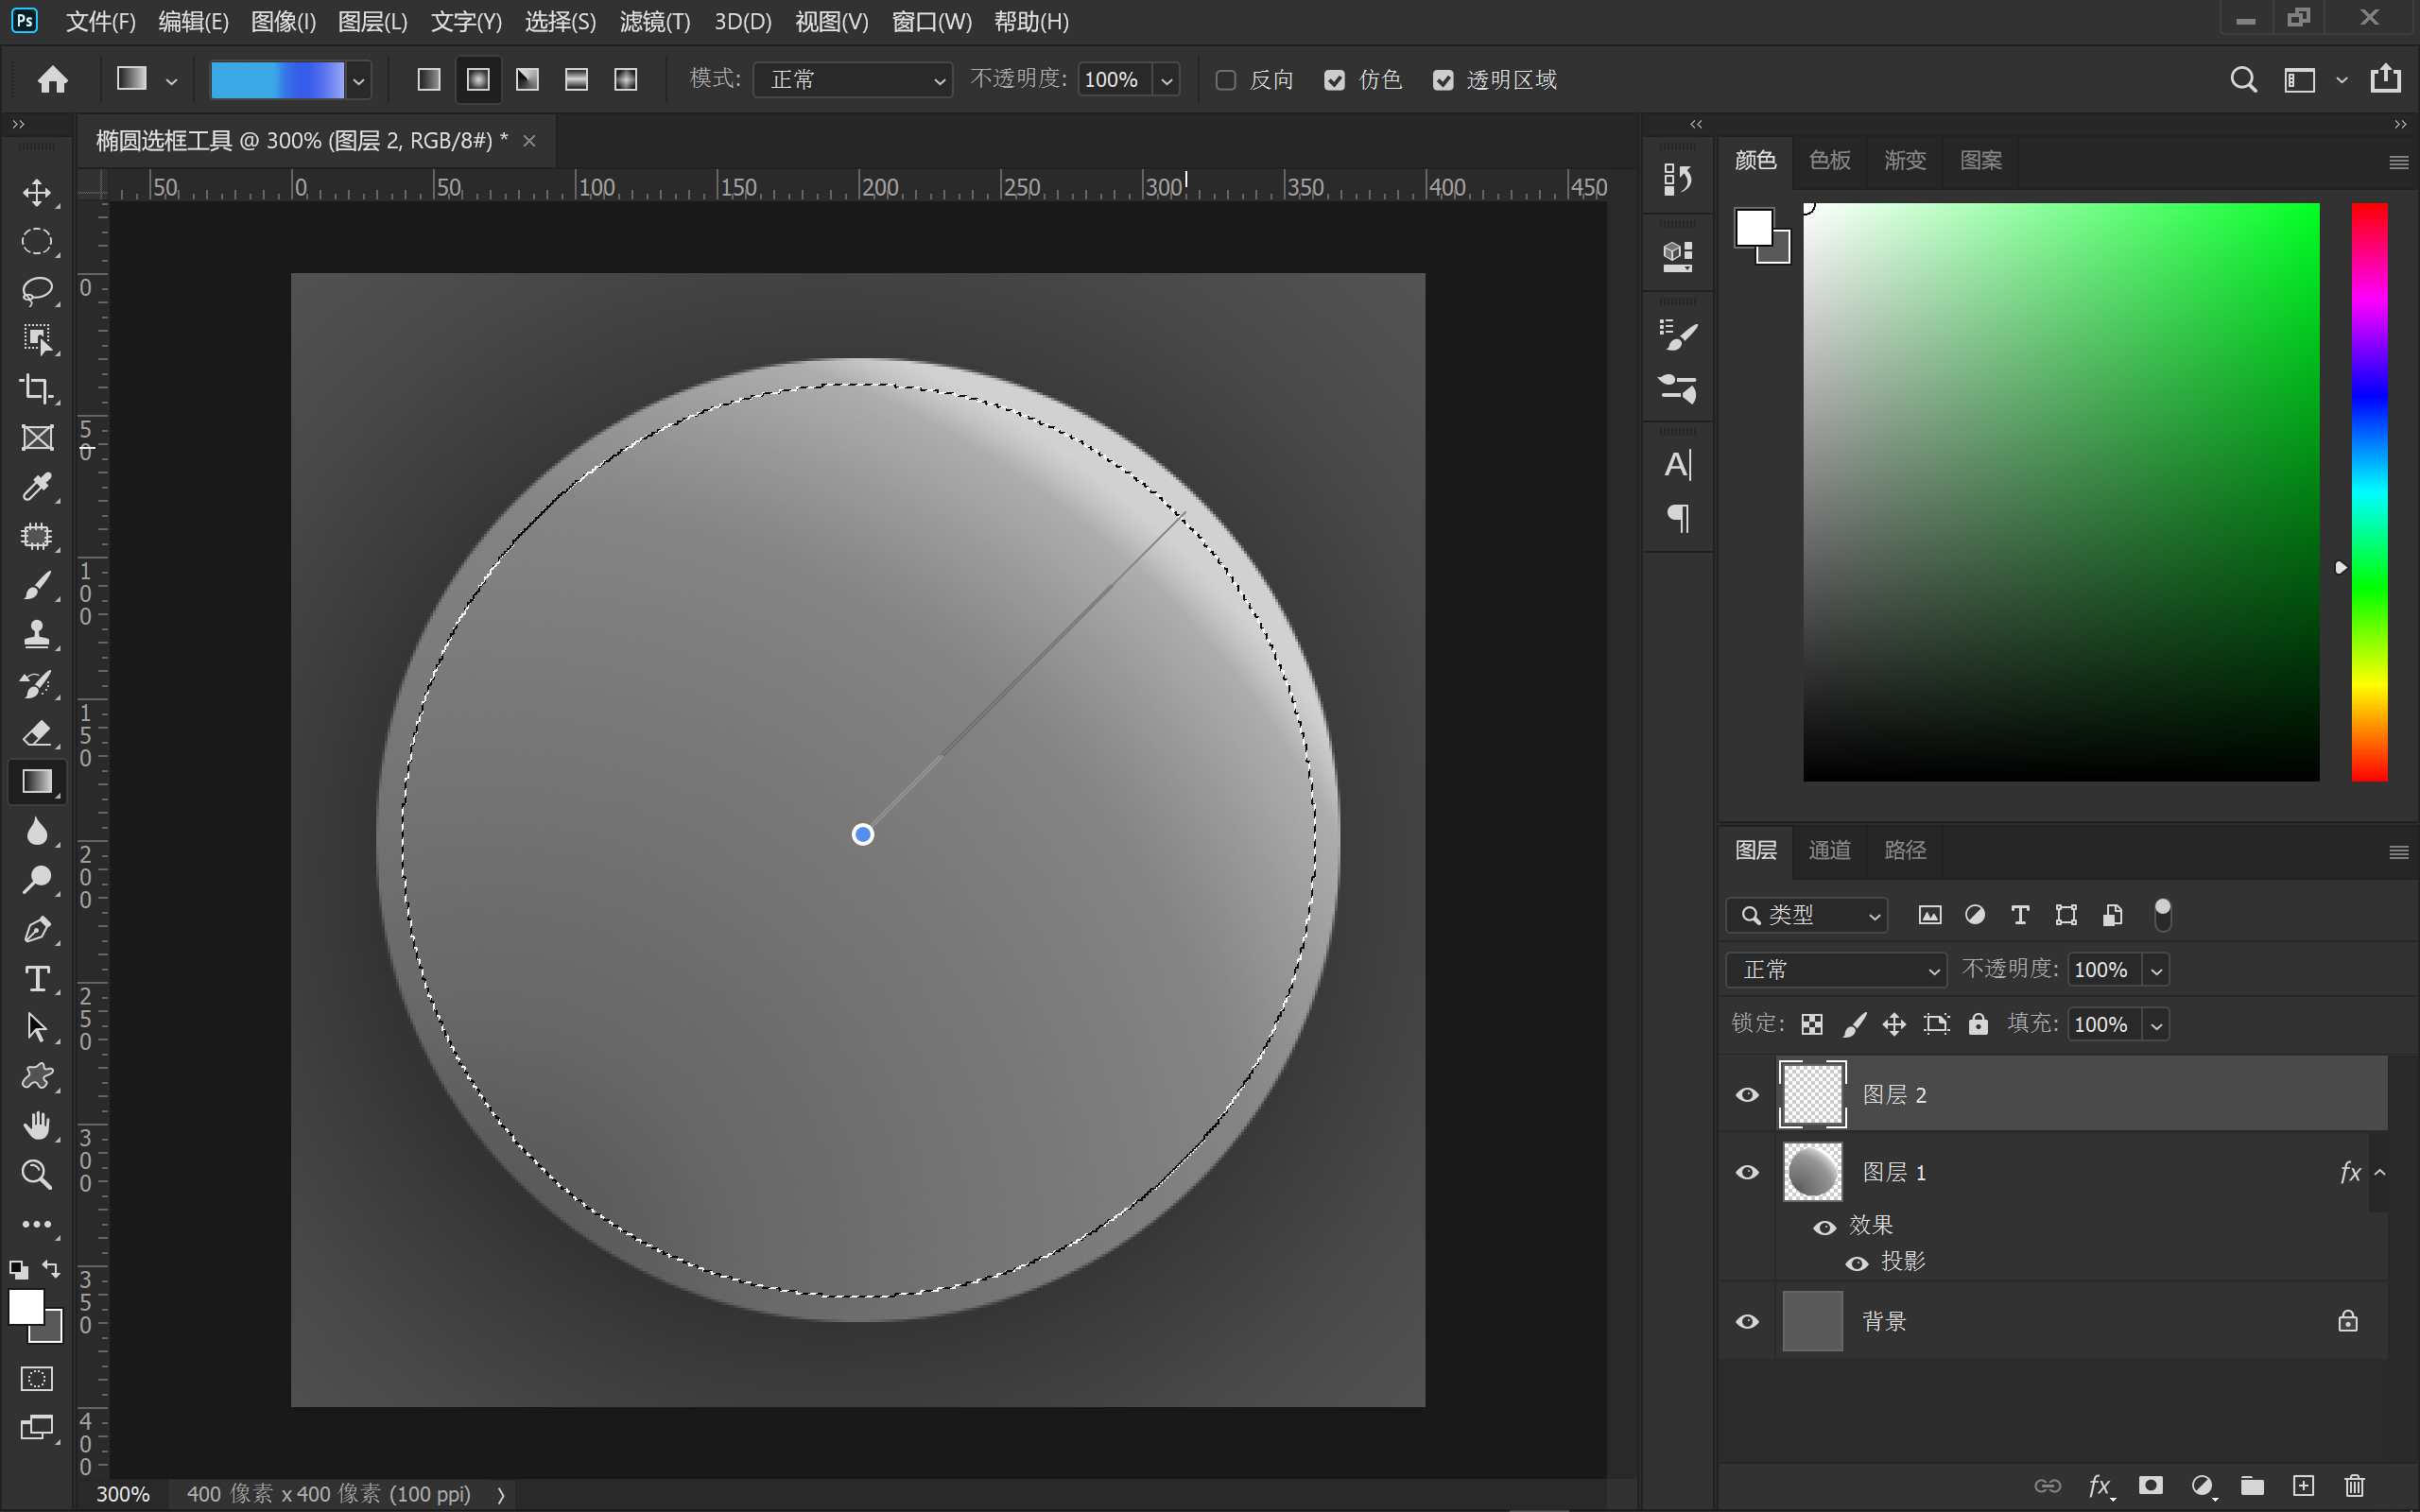
Task: Click the Home icon in options bar
Action: pyautogui.click(x=52, y=79)
